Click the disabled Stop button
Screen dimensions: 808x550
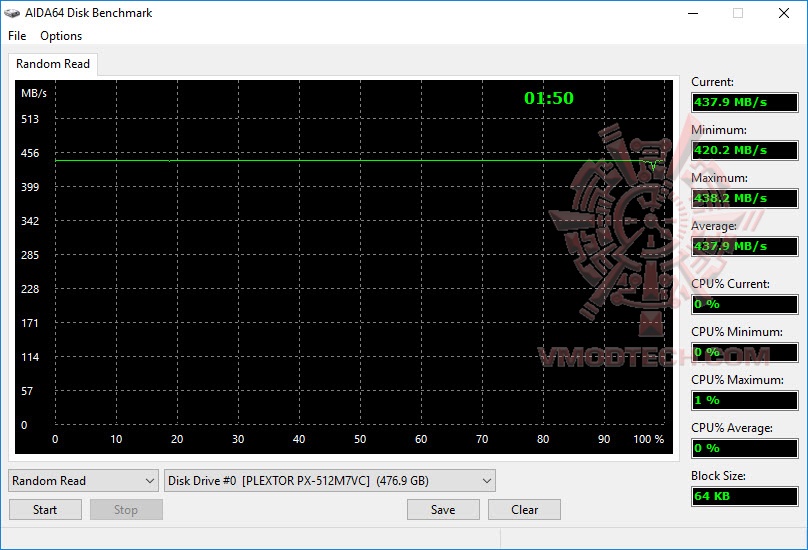click(x=126, y=510)
